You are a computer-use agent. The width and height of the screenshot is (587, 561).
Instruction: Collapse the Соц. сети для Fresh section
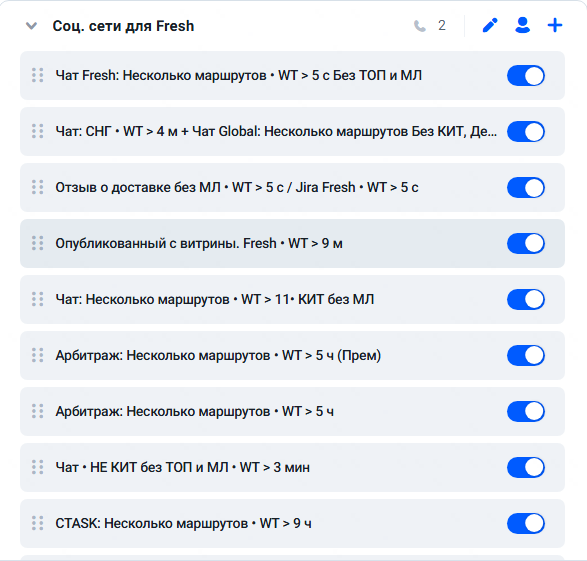[x=31, y=26]
